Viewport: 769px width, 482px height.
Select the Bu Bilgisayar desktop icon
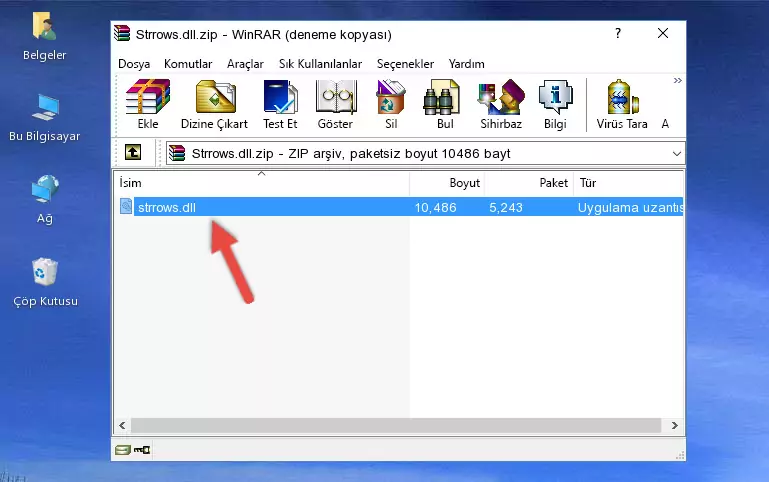point(45,118)
